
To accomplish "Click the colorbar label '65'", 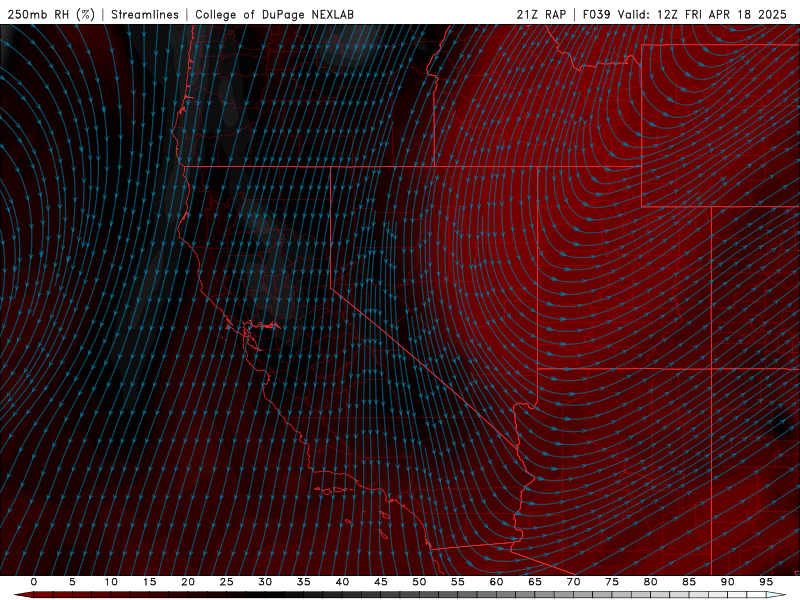I will 535,582.
